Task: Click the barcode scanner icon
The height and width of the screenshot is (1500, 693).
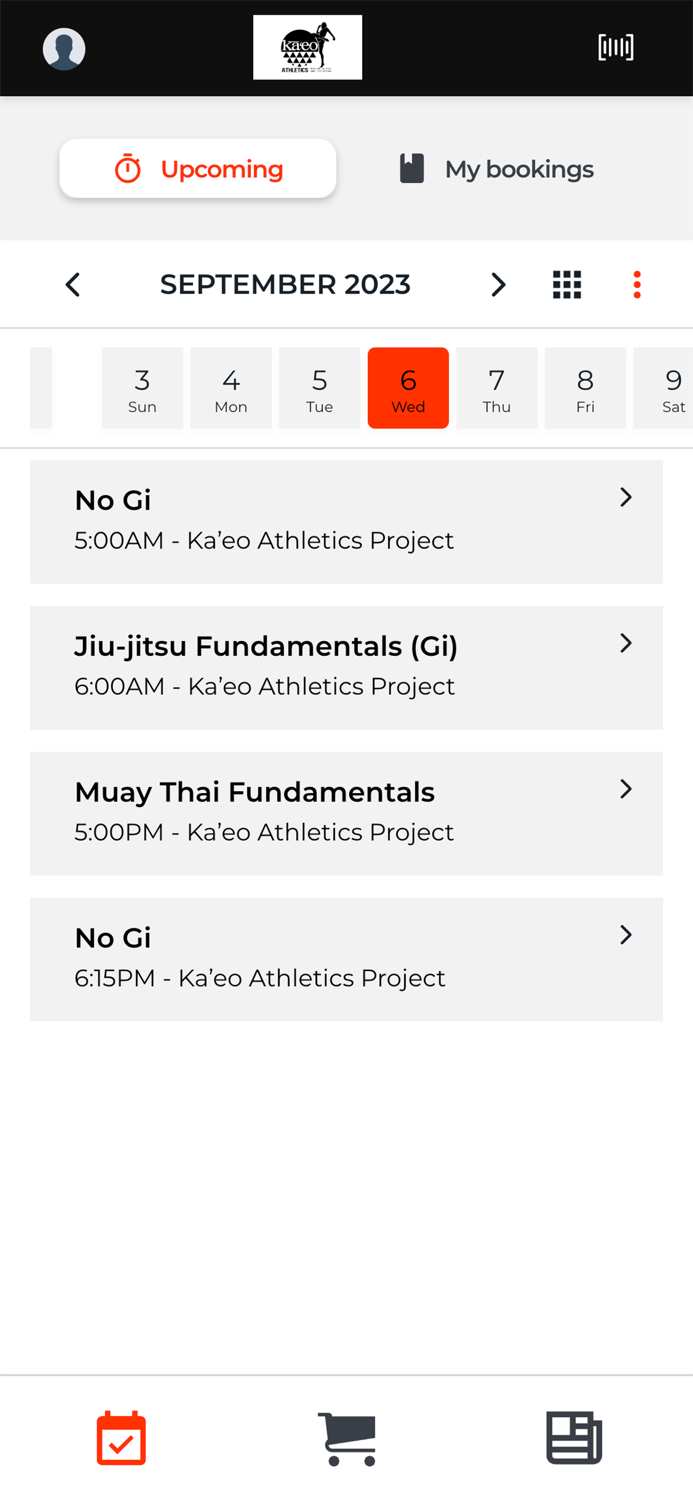Action: pyautogui.click(x=616, y=47)
